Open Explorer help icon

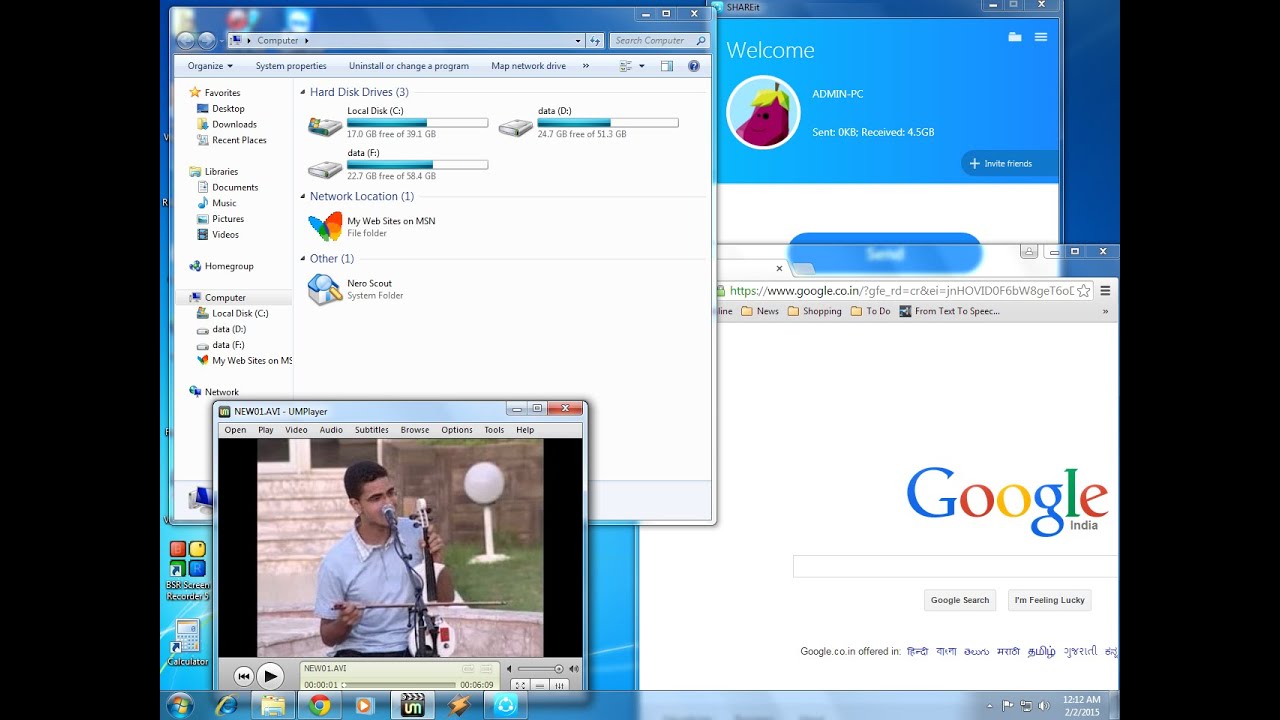pyautogui.click(x=694, y=66)
